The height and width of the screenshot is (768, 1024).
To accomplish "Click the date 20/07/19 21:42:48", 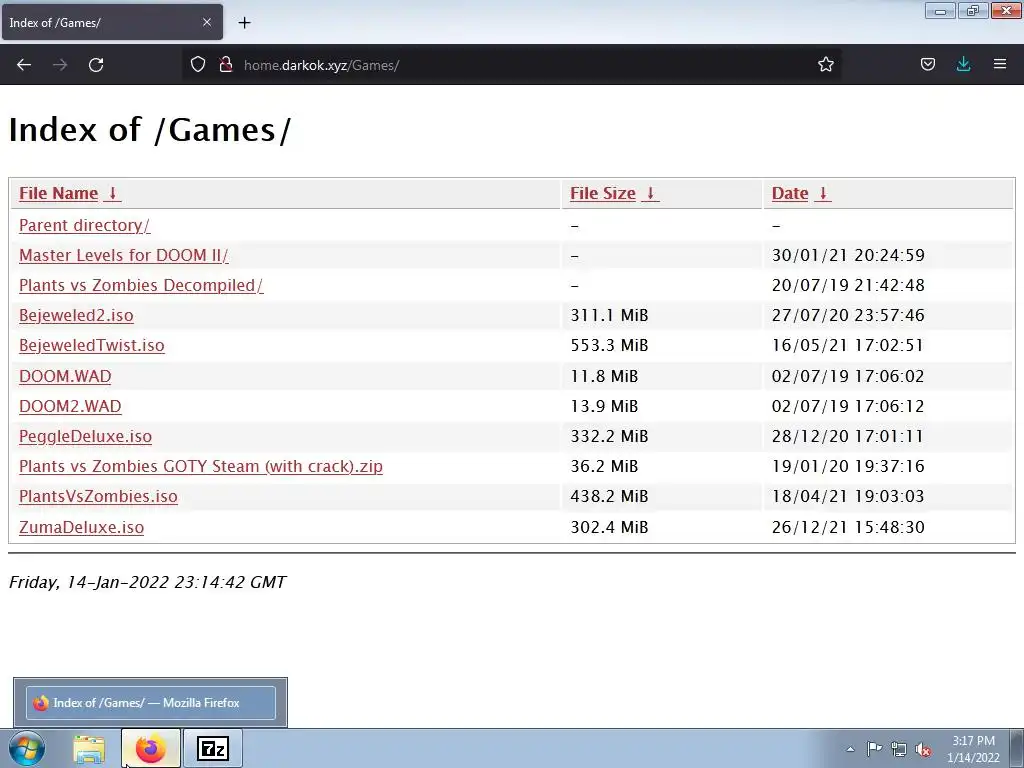I will tap(848, 285).
